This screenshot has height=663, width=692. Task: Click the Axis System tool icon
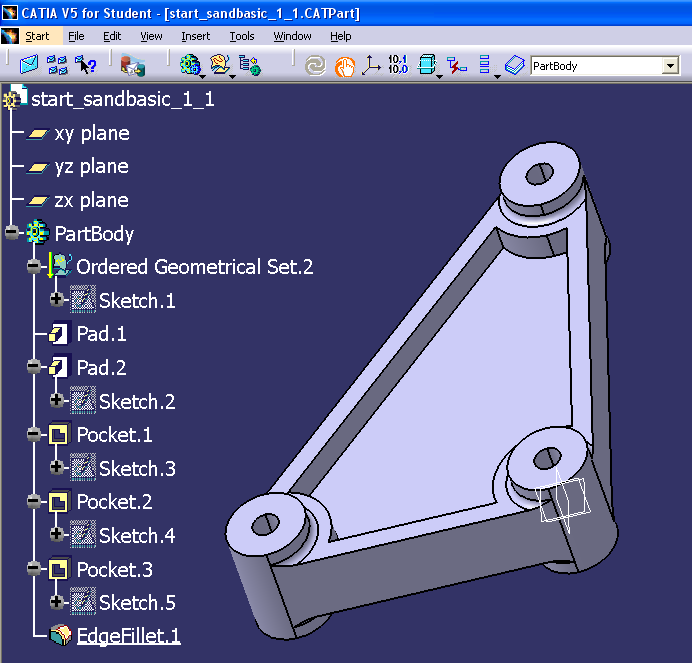pyautogui.click(x=371, y=66)
